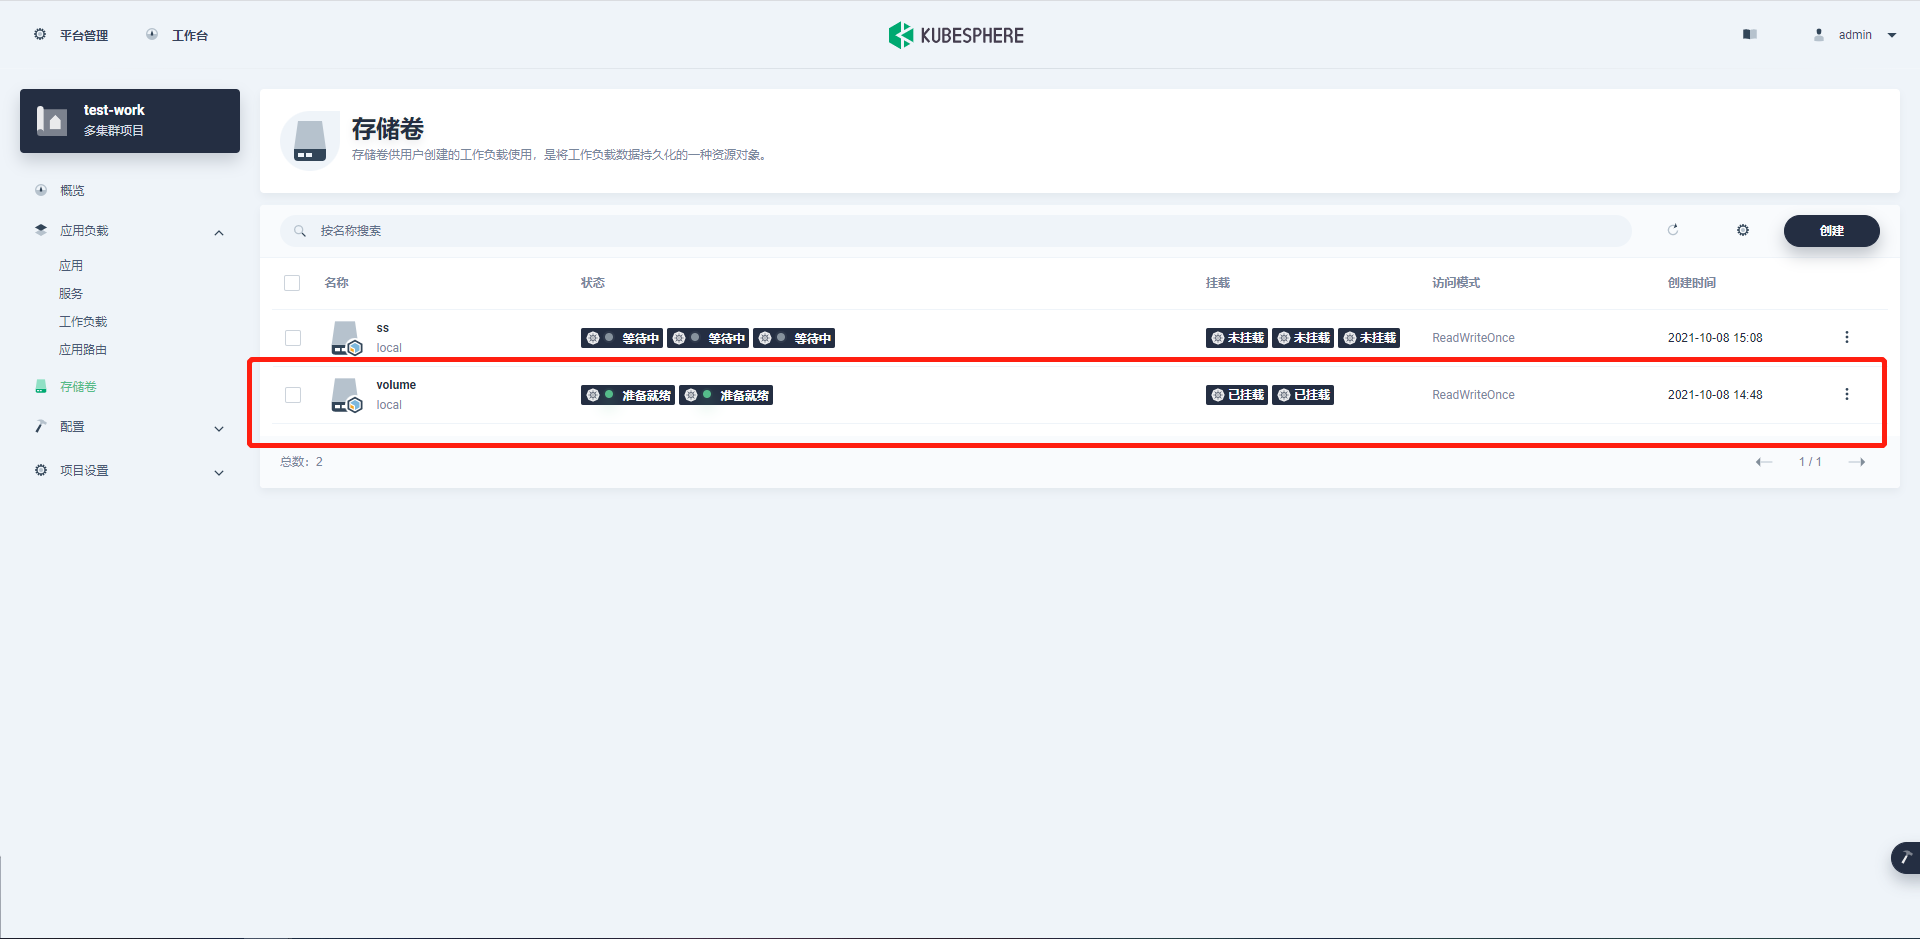Click the 应用负载 layers icon
Image resolution: width=1920 pixels, height=939 pixels.
(41, 230)
